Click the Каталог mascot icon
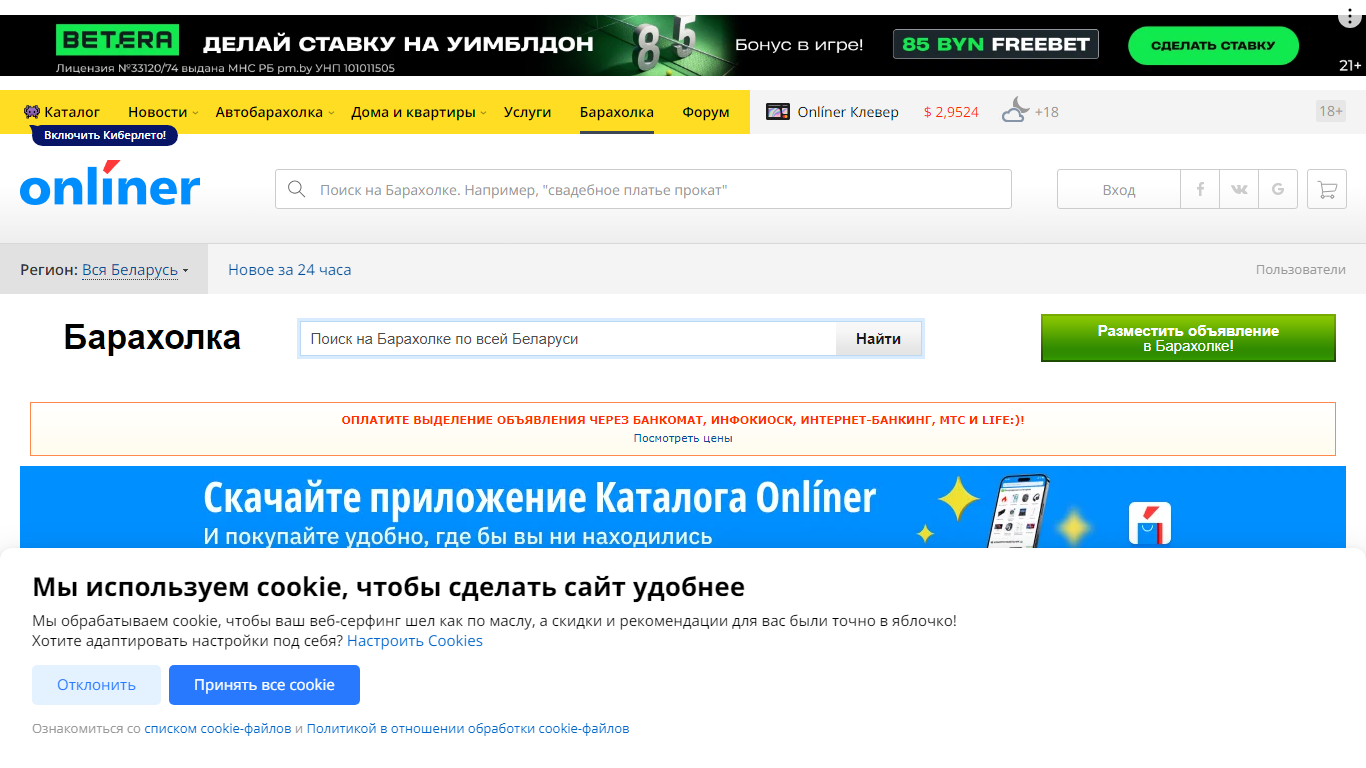 (32, 112)
